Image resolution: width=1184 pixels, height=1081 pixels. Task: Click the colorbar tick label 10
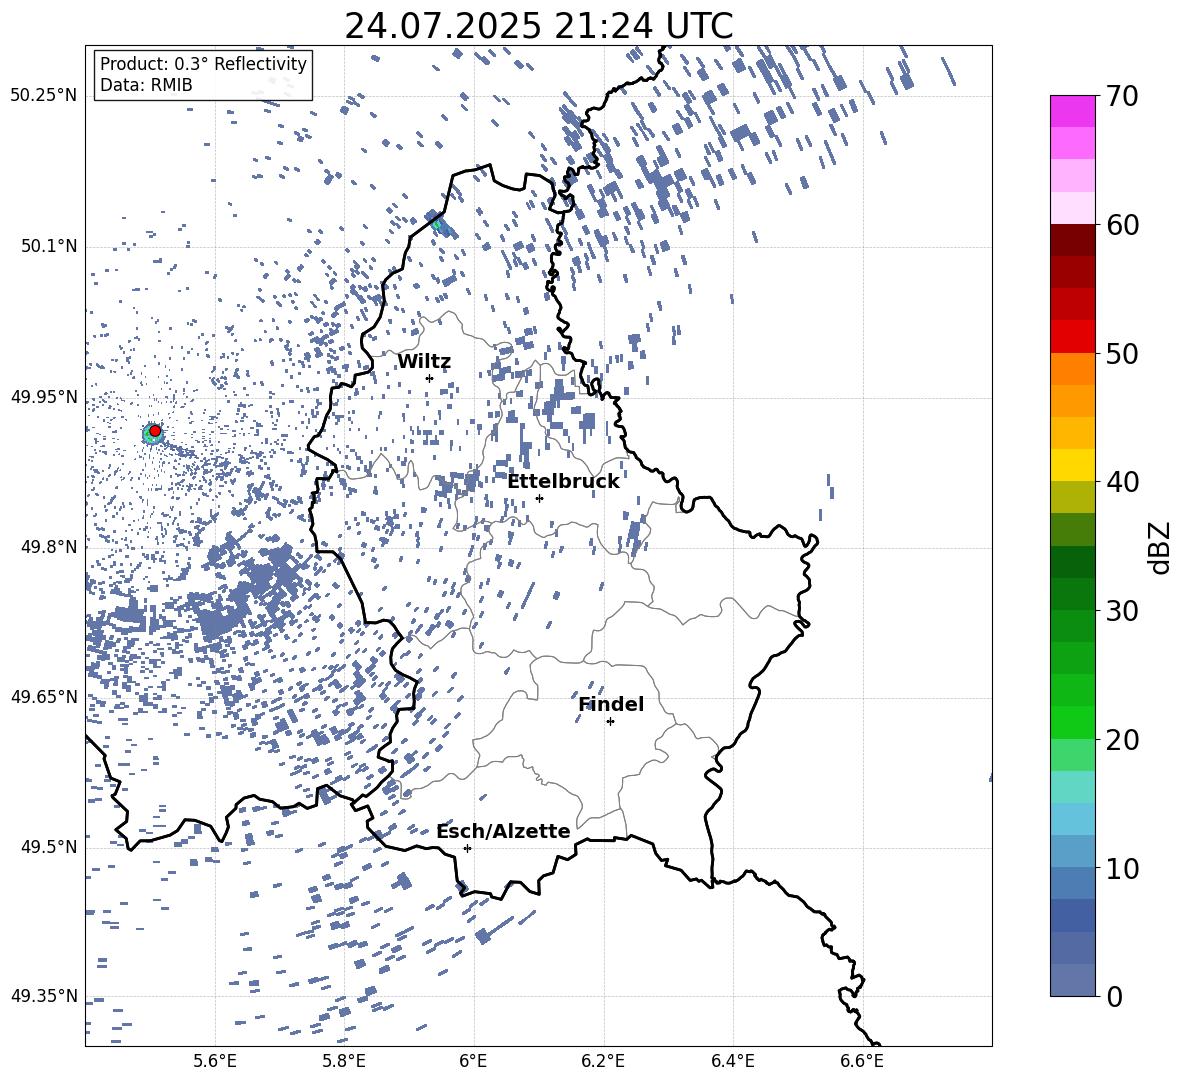(x=1122, y=868)
